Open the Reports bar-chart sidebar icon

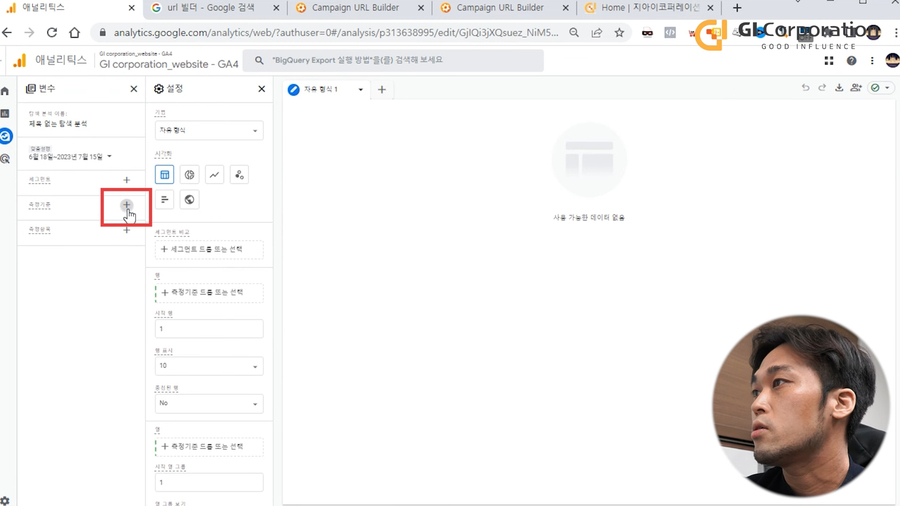click(5, 114)
